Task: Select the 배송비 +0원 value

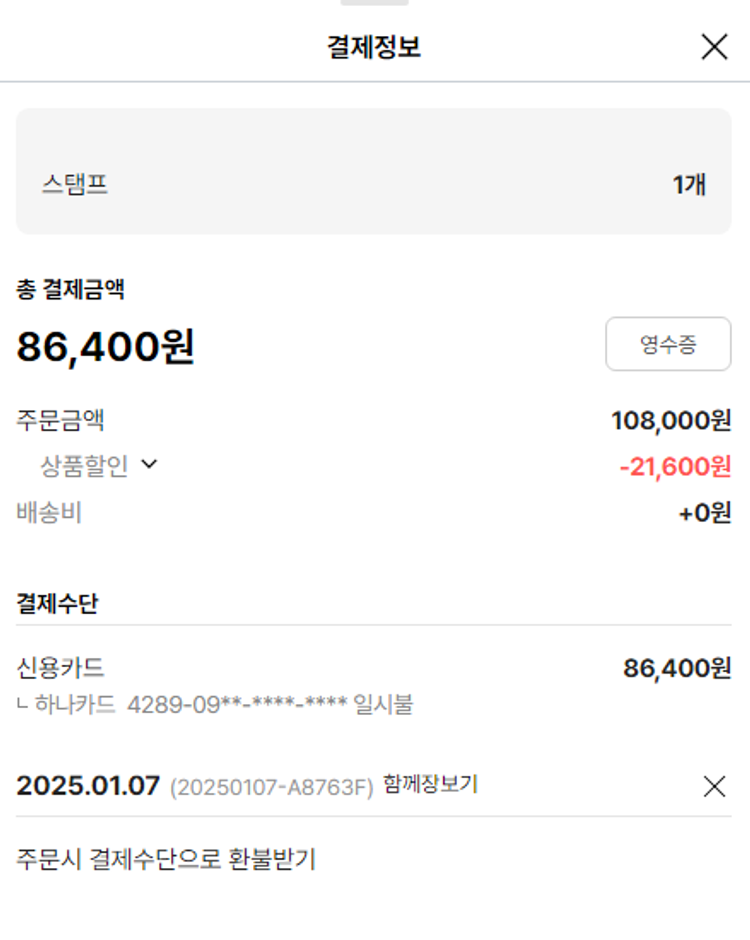Action: [704, 513]
